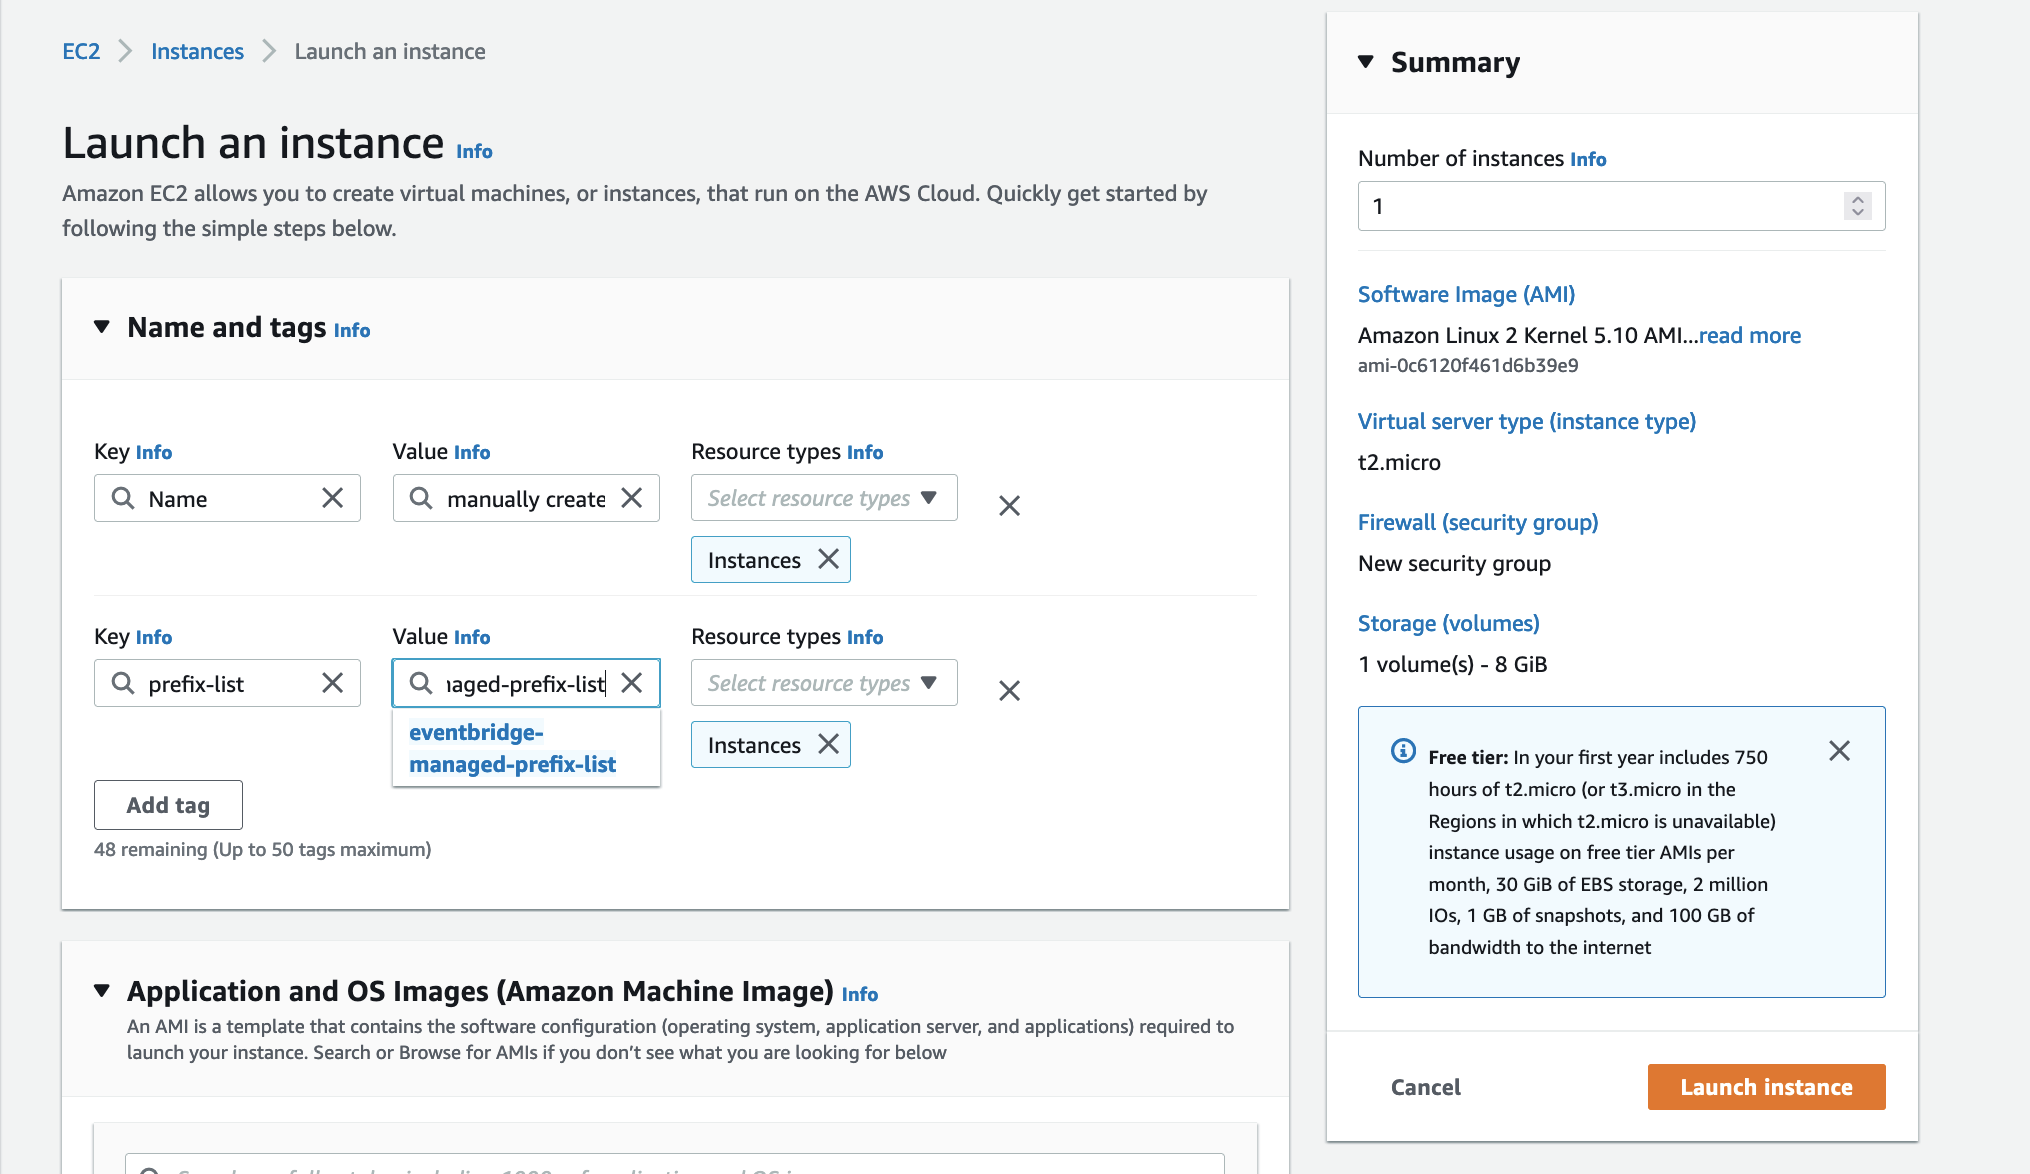Open Info link for second Key label
This screenshot has height=1174, width=2030.
pyautogui.click(x=154, y=638)
